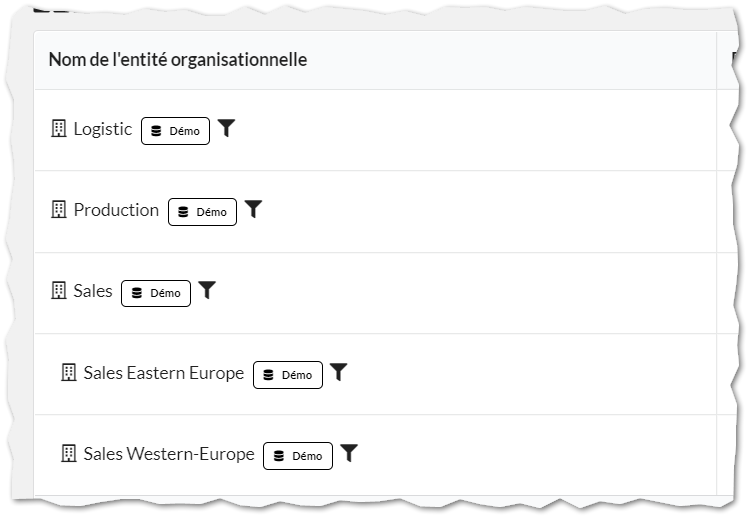Open the Sales Eastern Europe entity

pyautogui.click(x=164, y=373)
